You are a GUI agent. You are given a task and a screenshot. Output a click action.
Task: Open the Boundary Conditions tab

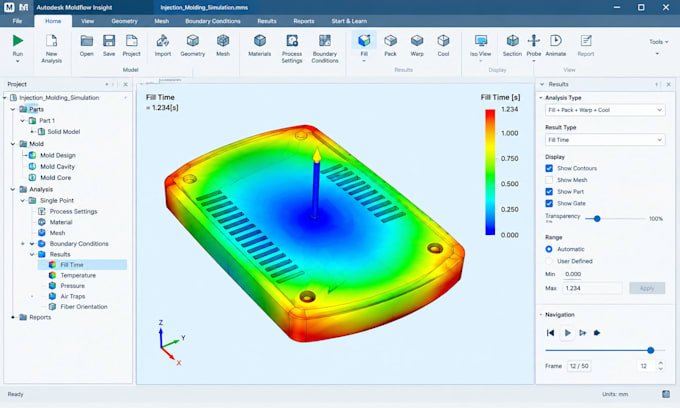pos(213,21)
